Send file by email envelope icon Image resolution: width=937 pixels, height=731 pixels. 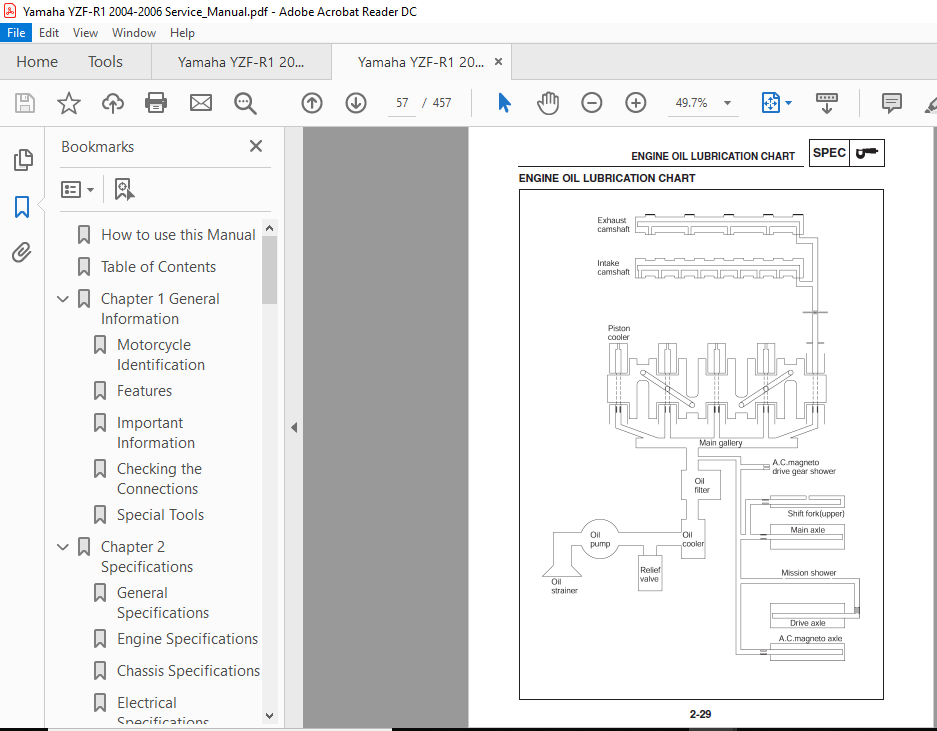pos(201,103)
